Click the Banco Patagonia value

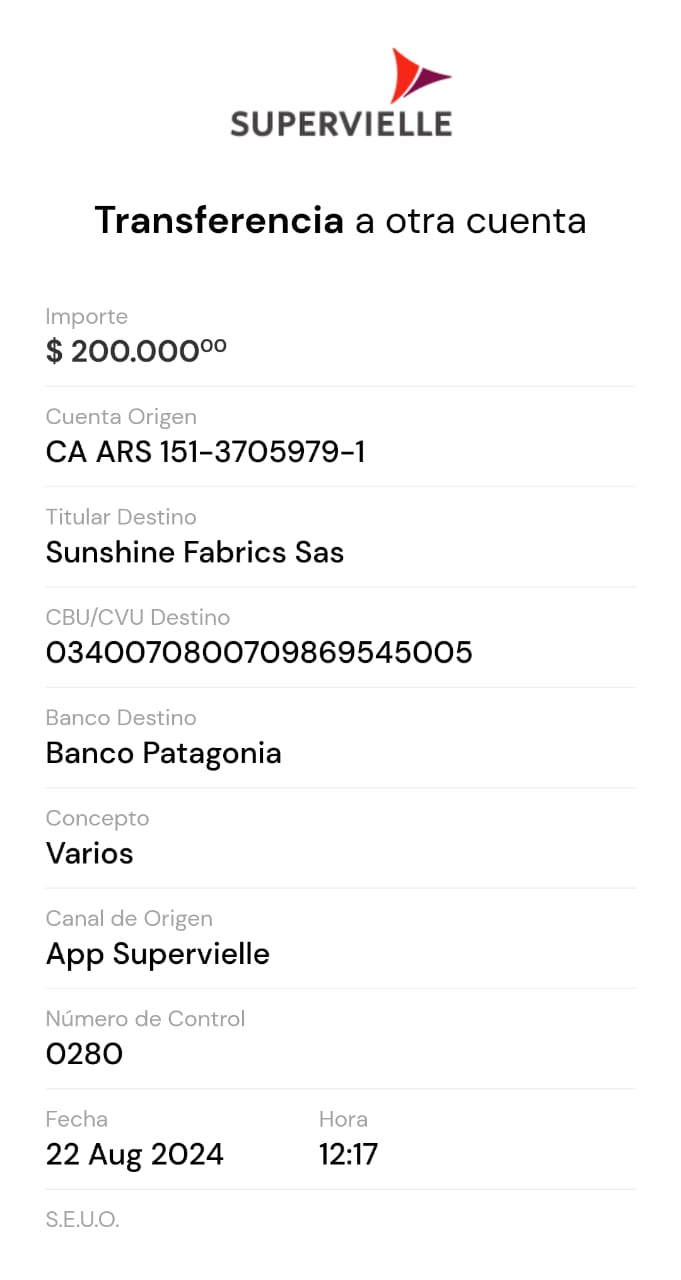pyautogui.click(x=163, y=753)
